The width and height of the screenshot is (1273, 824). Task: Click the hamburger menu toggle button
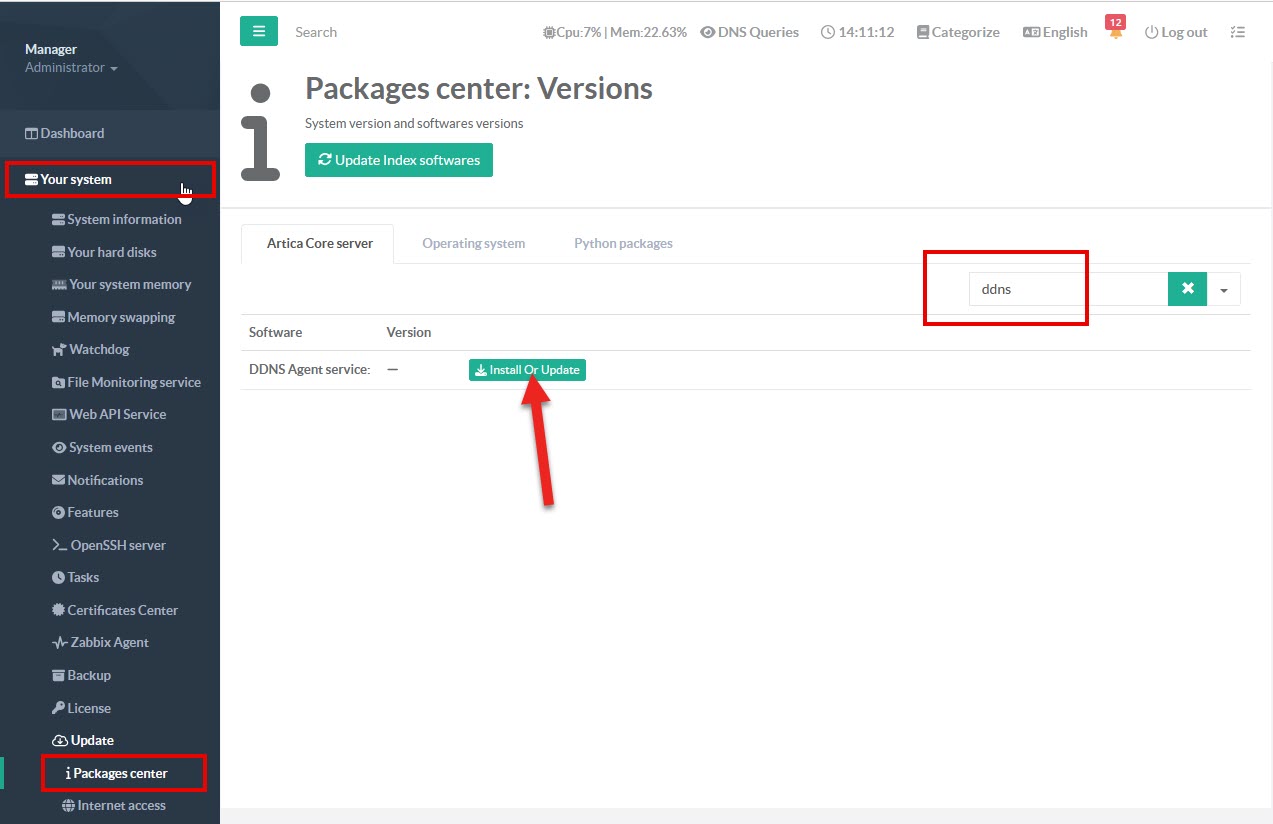coord(258,31)
